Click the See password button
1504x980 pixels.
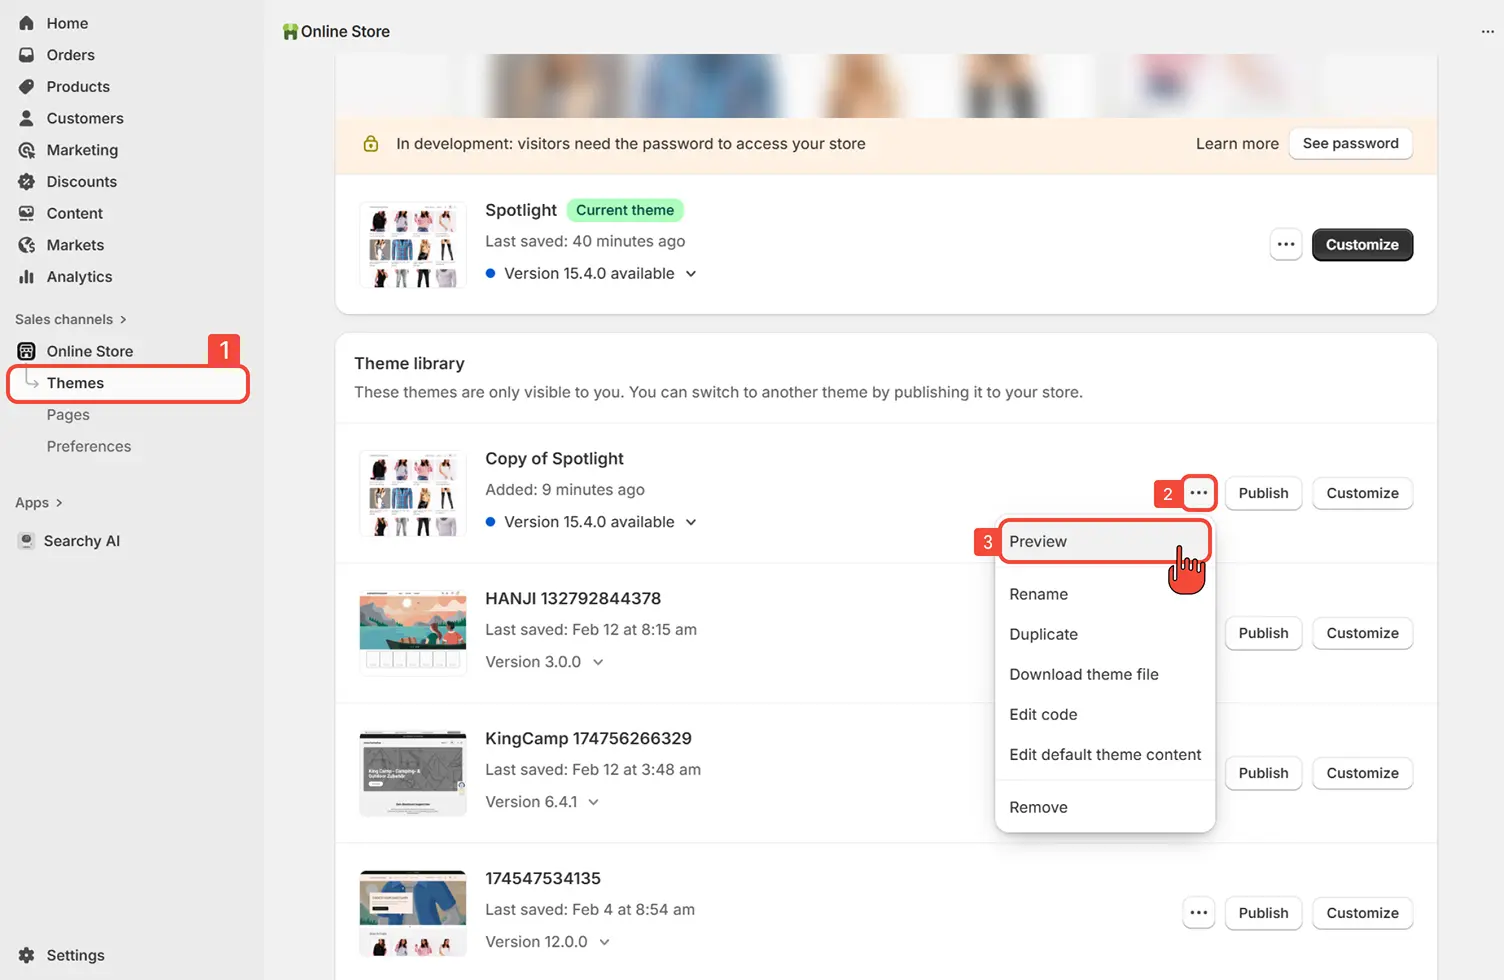pyautogui.click(x=1350, y=143)
